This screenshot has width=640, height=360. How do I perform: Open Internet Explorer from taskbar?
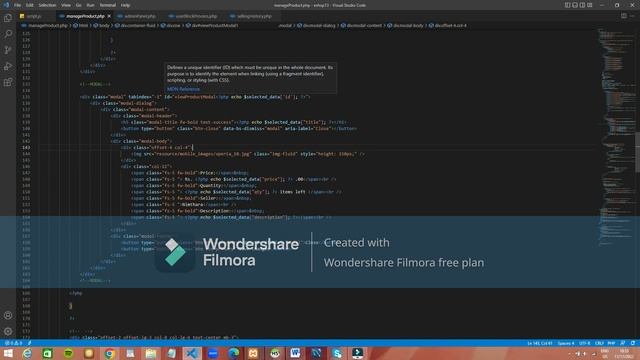27,353
